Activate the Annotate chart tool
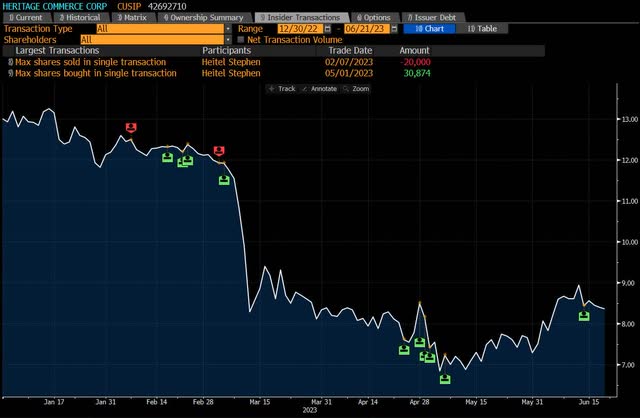Viewport: 640px width, 418px height. pos(319,89)
